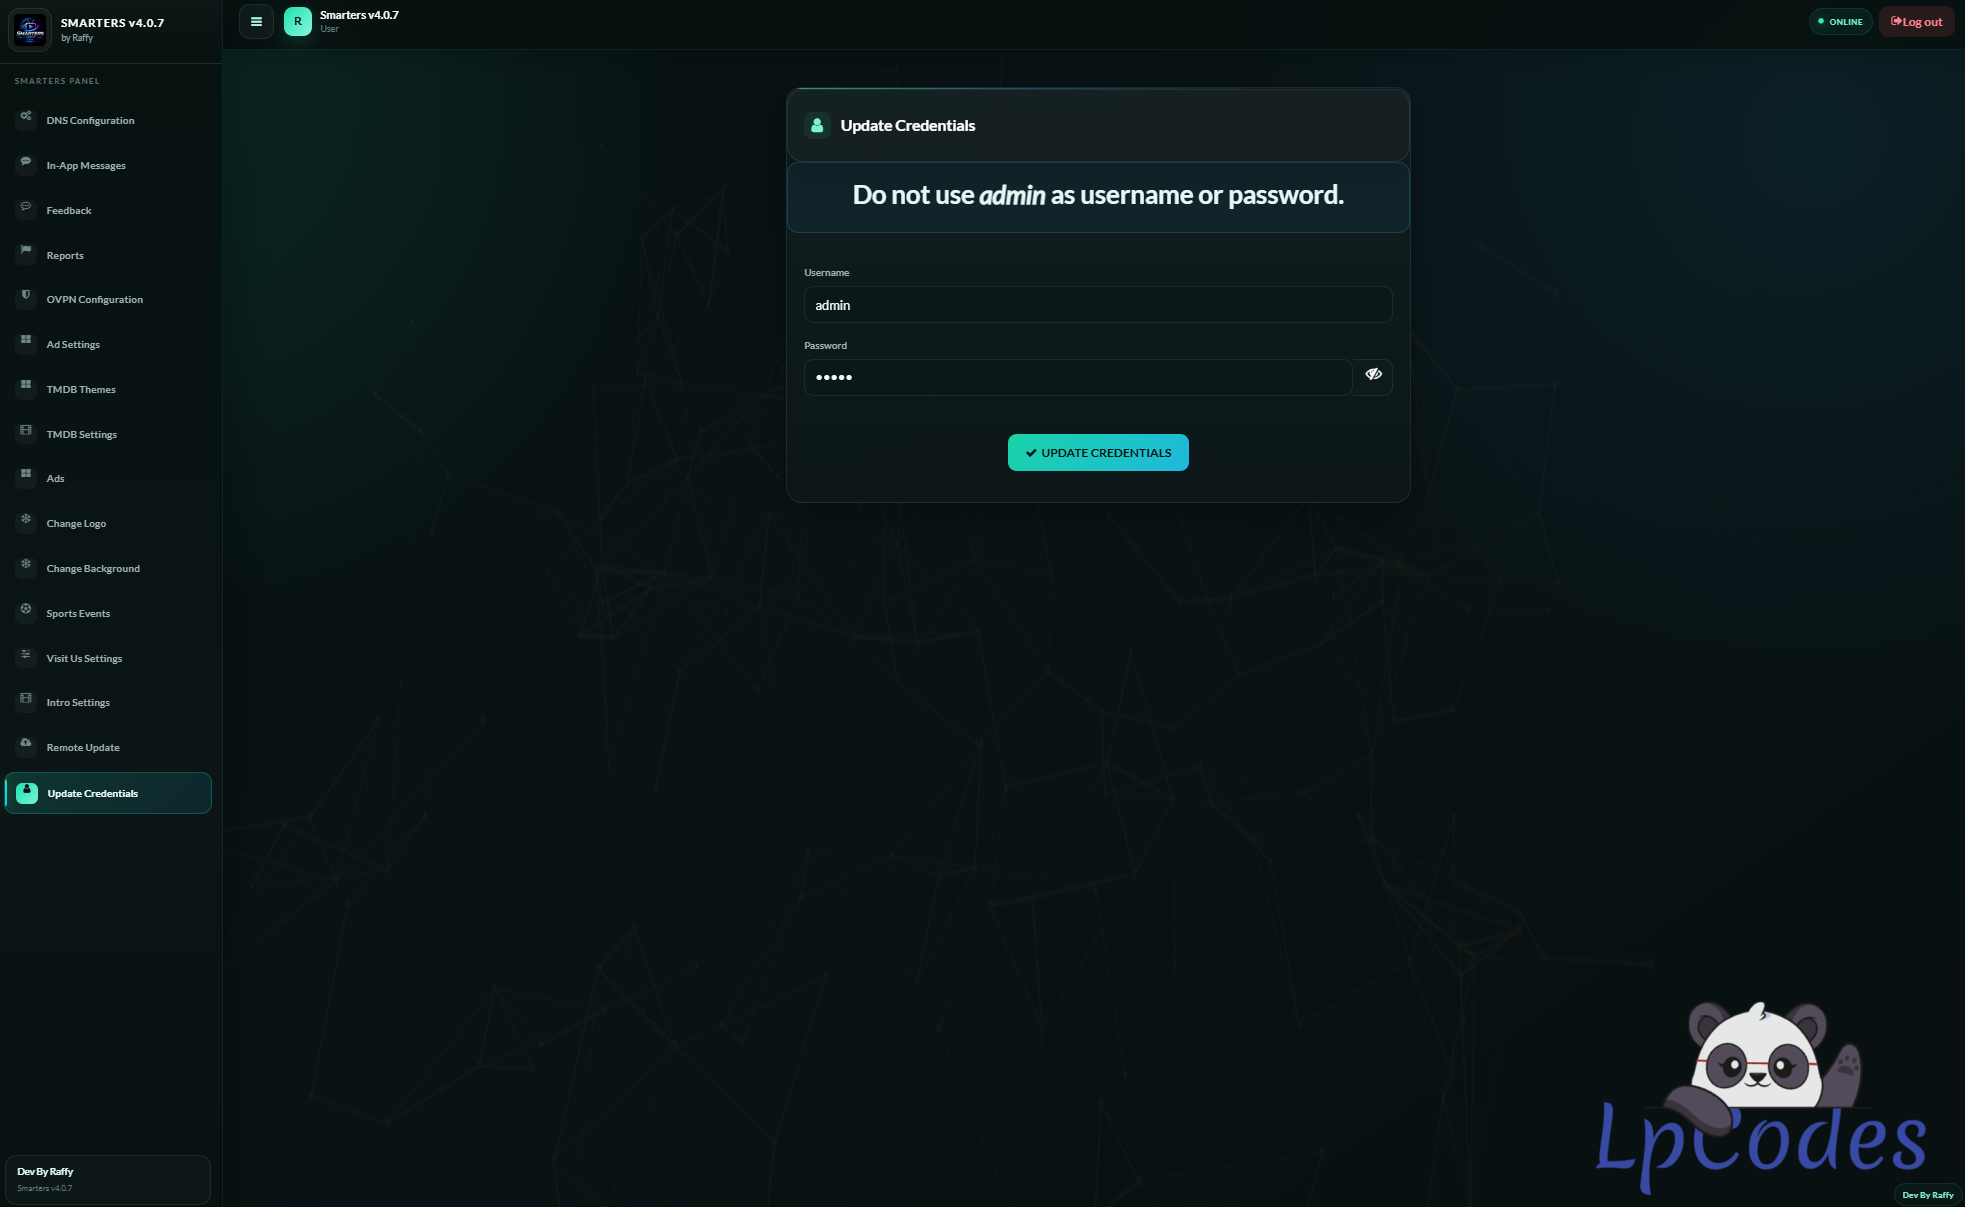Click the Sports Events ball icon
Viewport: 1965px width, 1207px height.
26,610
